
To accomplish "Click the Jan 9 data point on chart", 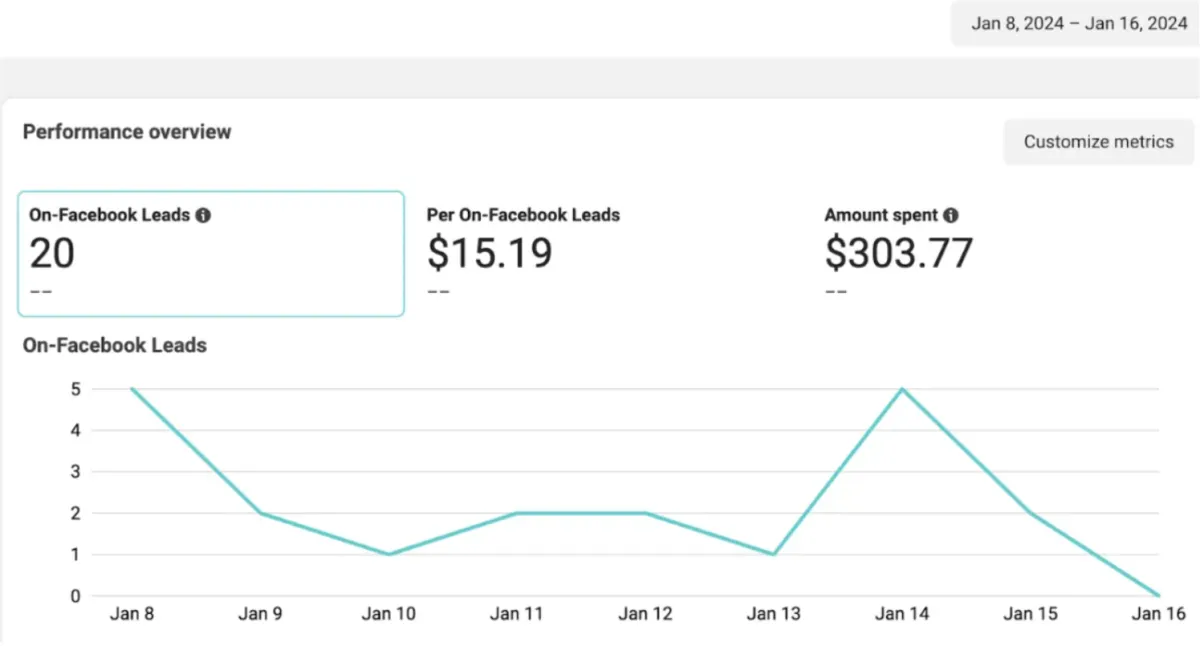I will coord(259,513).
